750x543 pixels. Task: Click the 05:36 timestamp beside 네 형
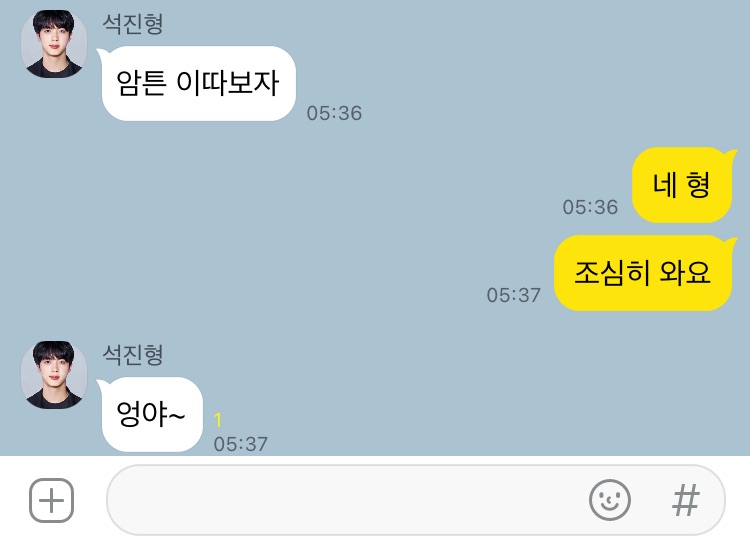(x=590, y=207)
